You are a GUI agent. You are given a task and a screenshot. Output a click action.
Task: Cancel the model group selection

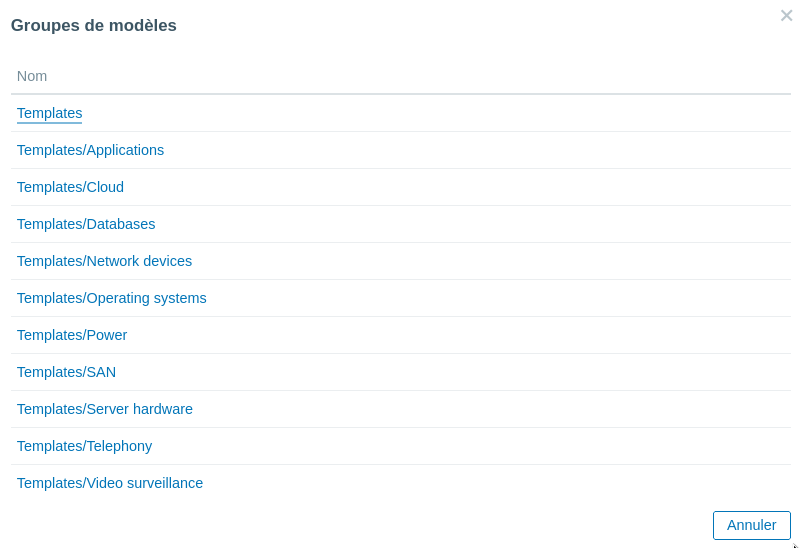tap(751, 525)
